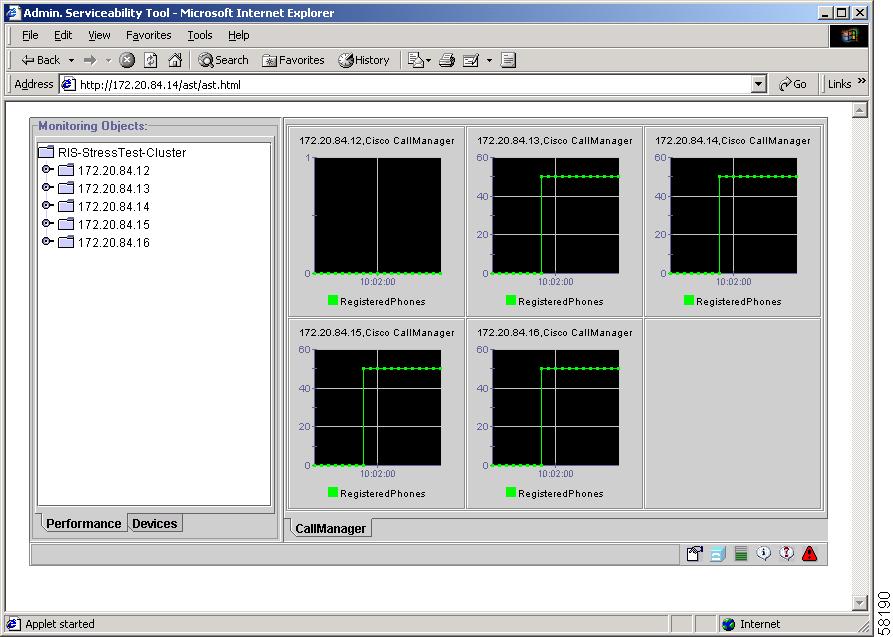
Task: Open the Edit menu
Action: [63, 35]
